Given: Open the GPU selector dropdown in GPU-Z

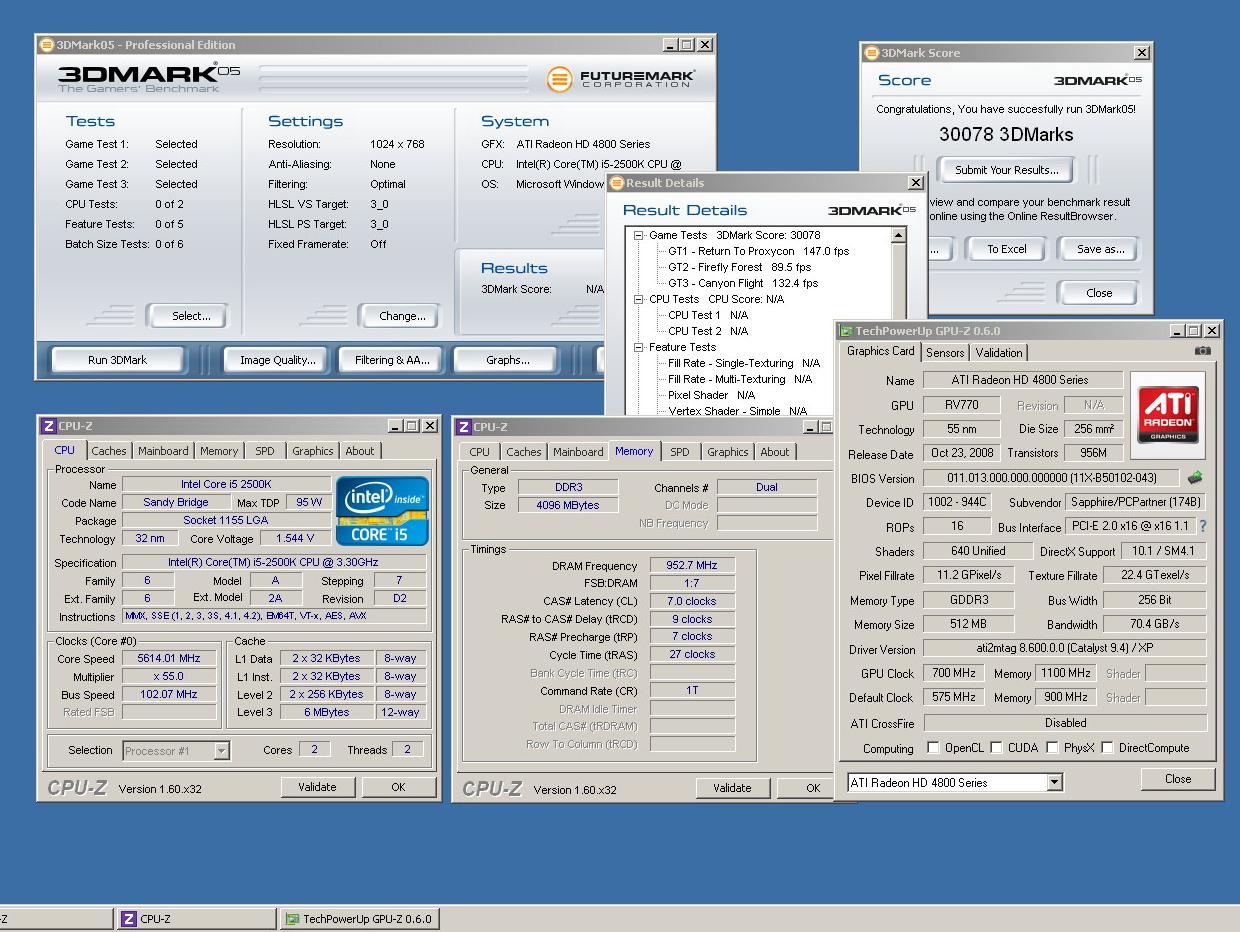Looking at the screenshot, I should click(1054, 783).
